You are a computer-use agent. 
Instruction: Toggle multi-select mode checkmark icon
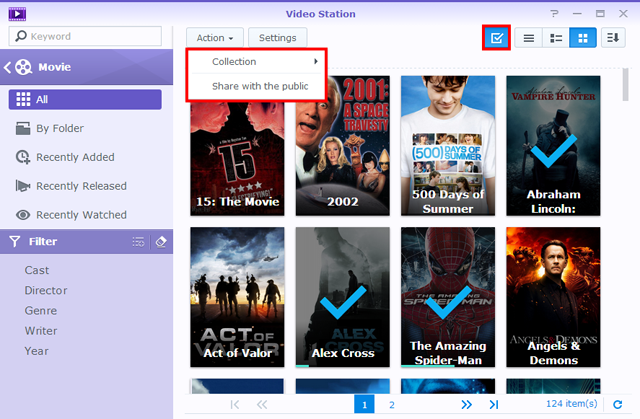pos(496,38)
